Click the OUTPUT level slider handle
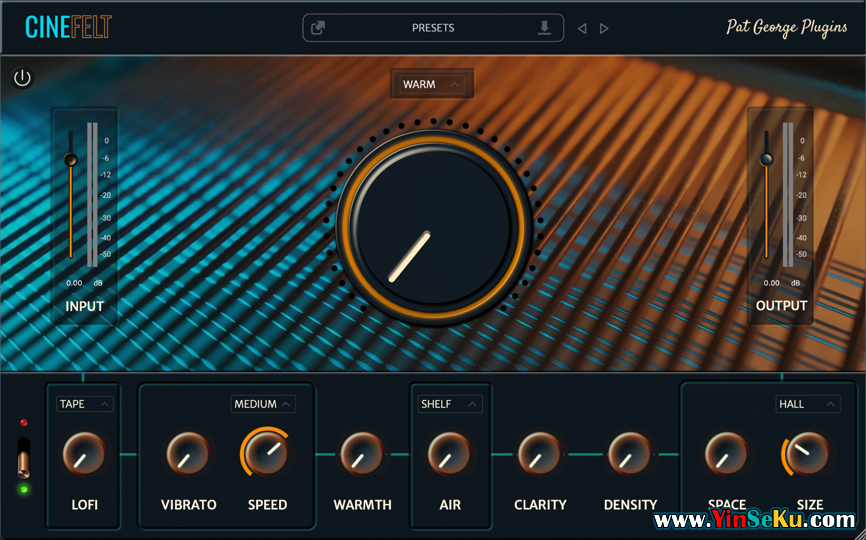This screenshot has width=866, height=540. pos(766,159)
